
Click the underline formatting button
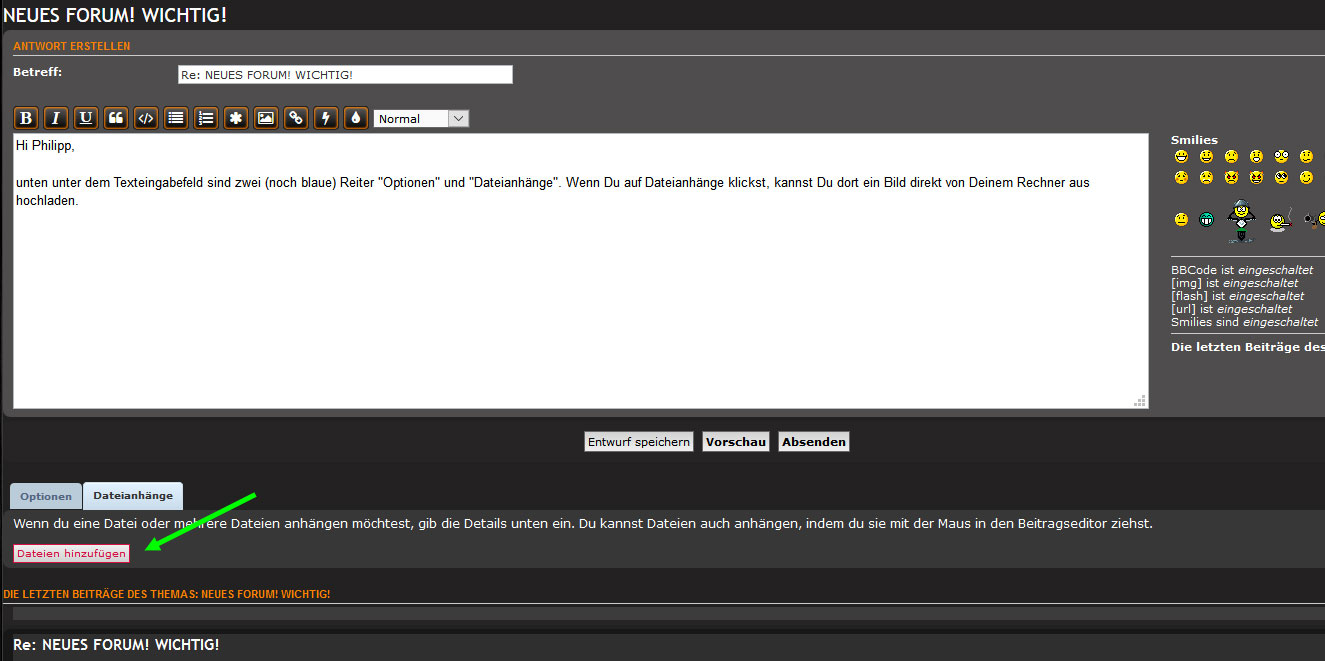click(86, 118)
